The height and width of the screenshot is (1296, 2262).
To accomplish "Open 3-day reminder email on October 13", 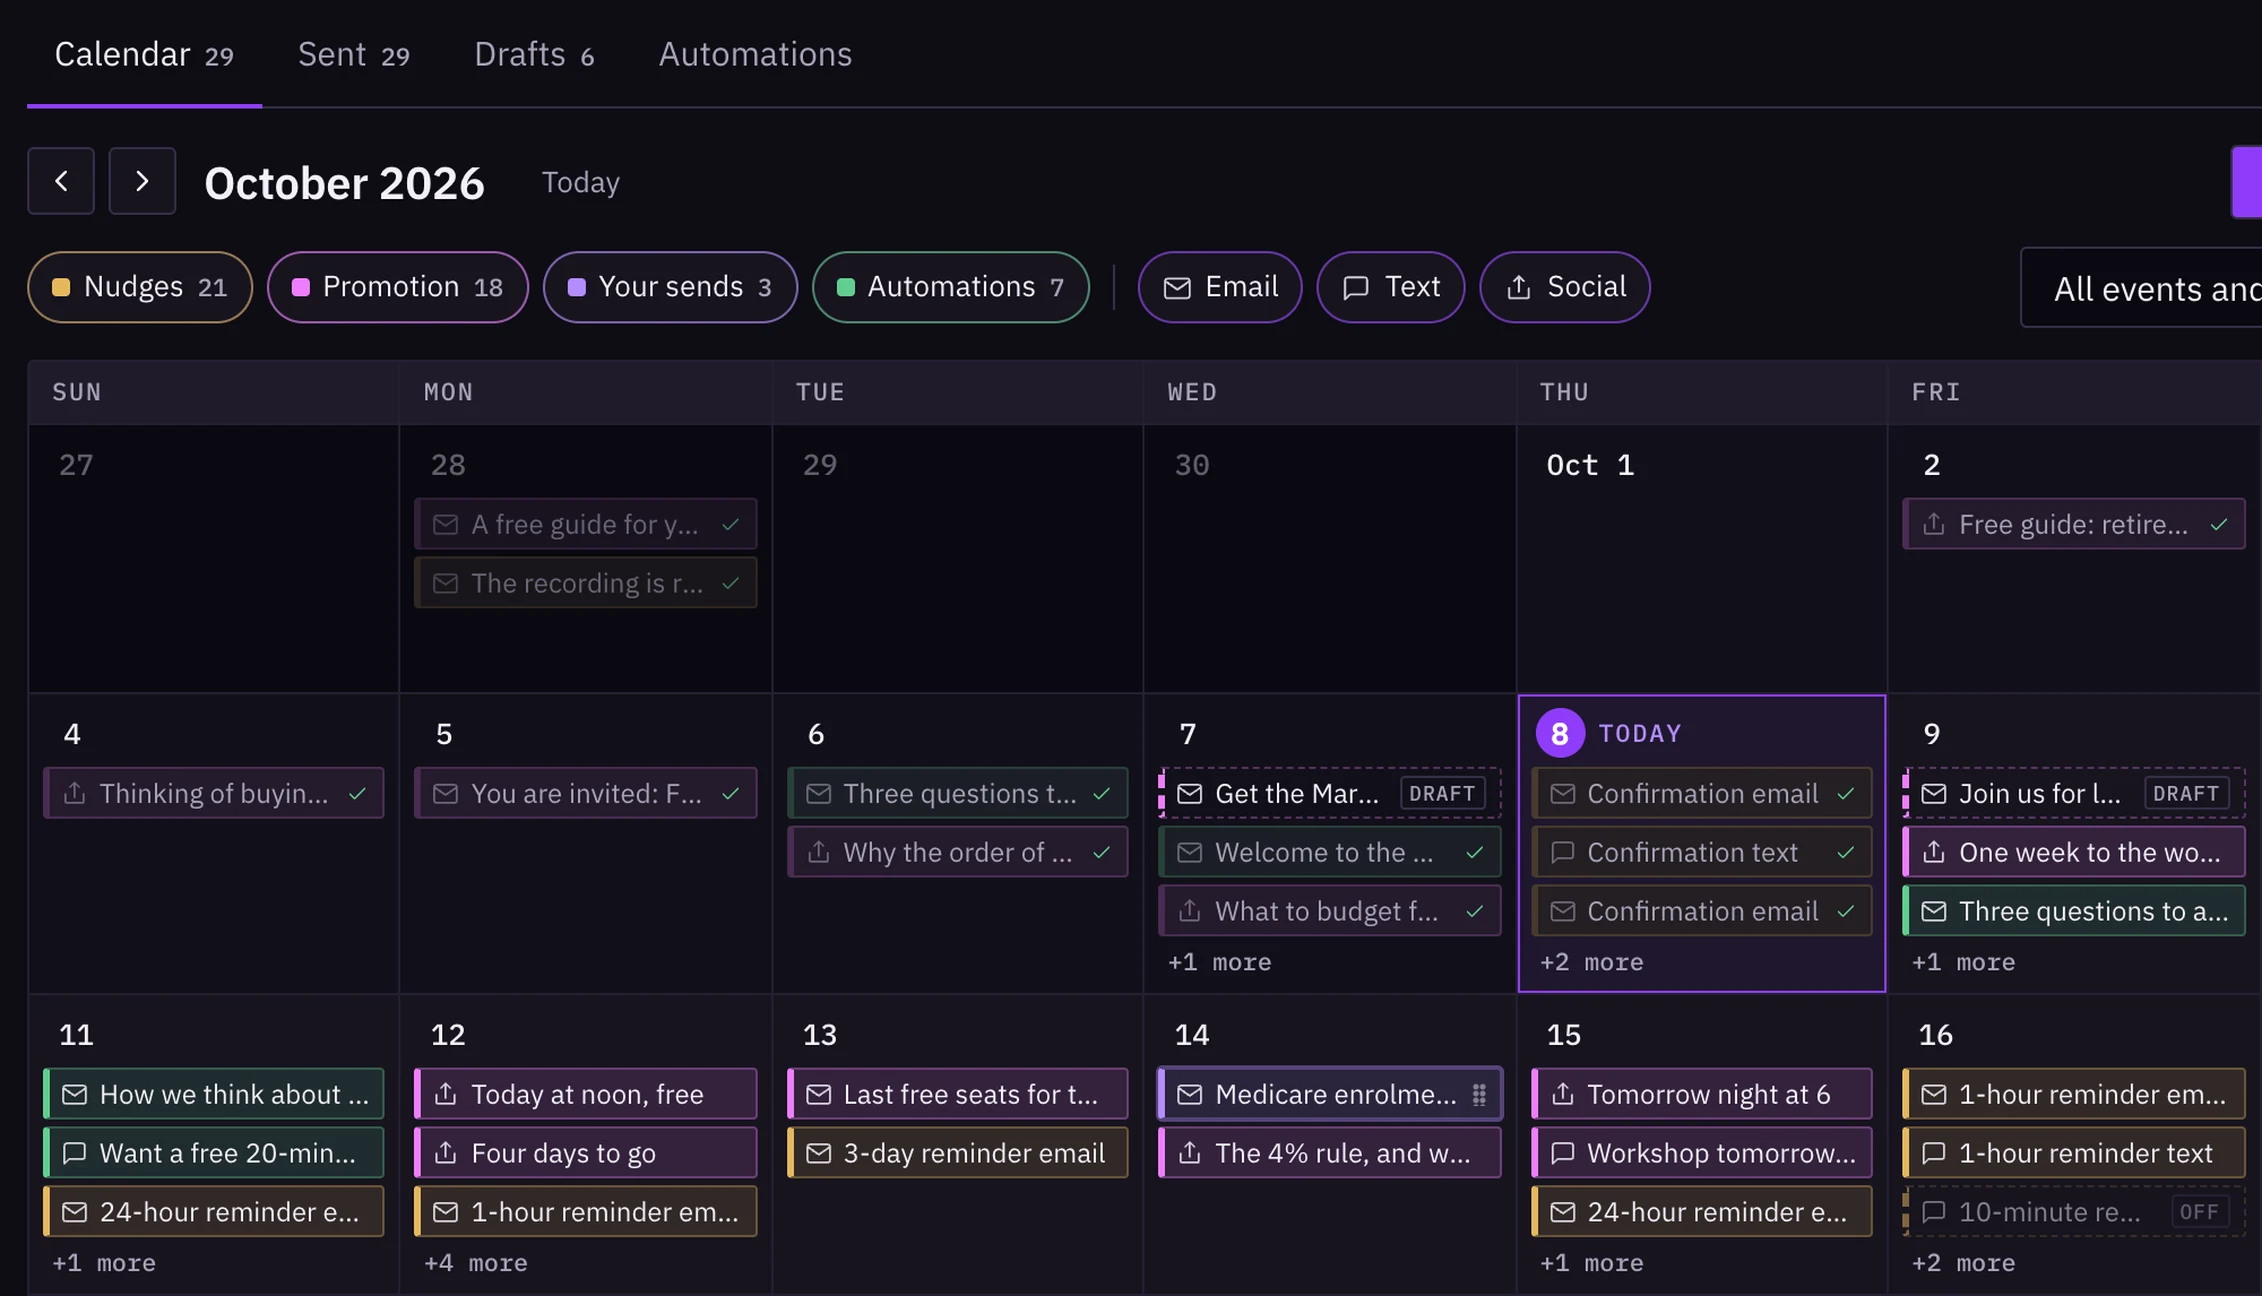I will (958, 1153).
